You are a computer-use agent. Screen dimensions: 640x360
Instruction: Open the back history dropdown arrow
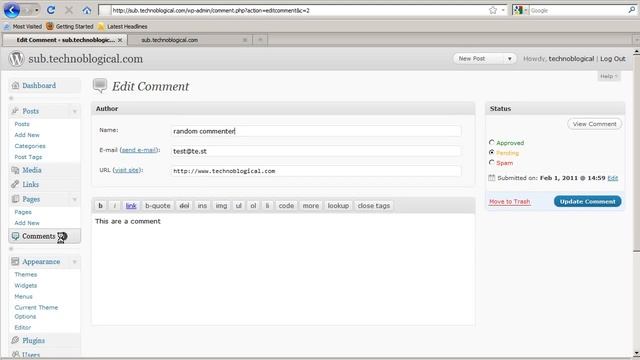coord(37,10)
